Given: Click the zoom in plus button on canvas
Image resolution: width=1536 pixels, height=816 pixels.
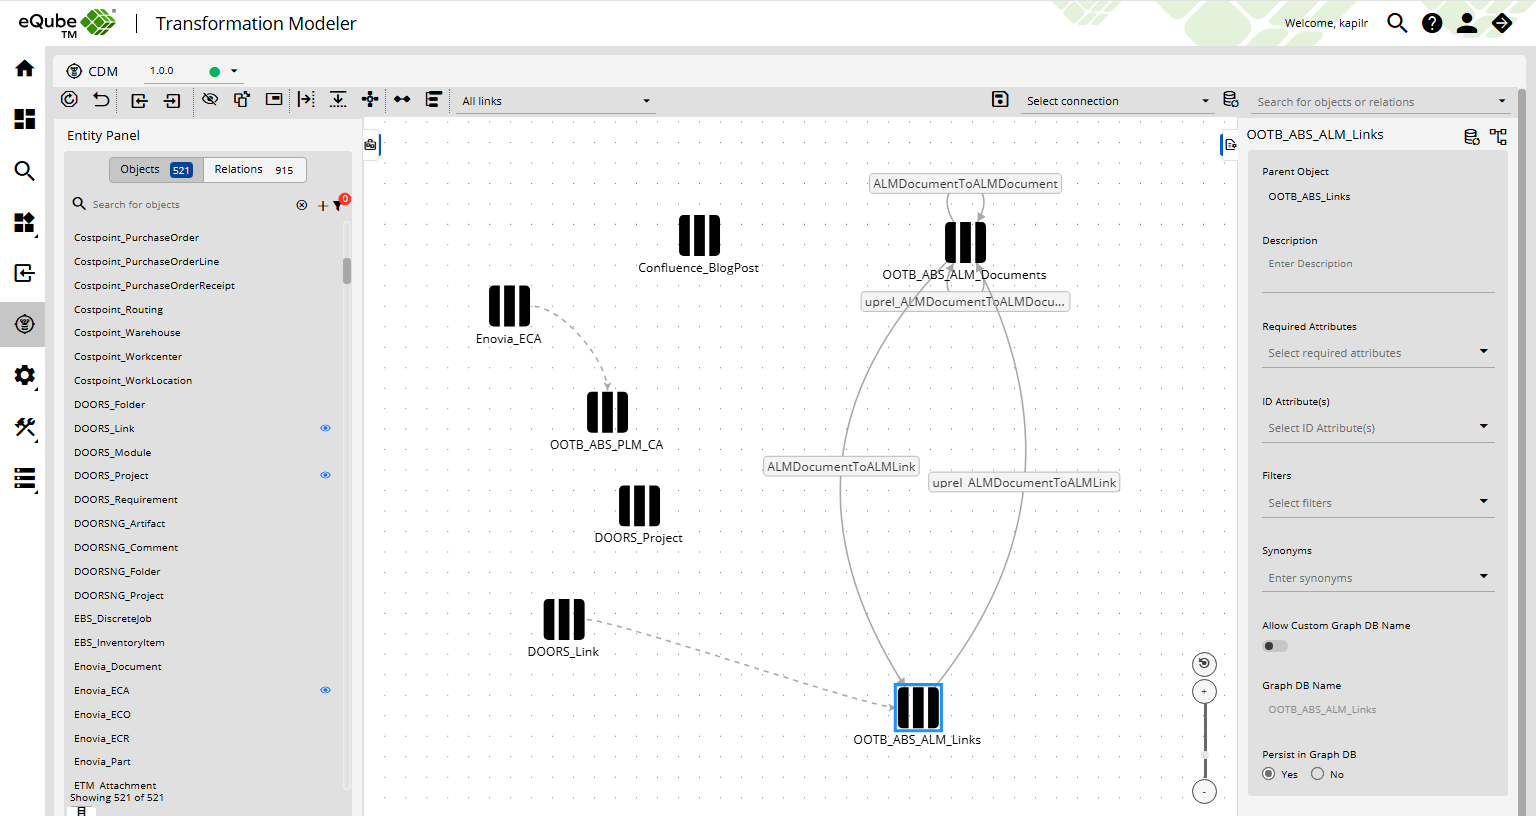Looking at the screenshot, I should pyautogui.click(x=1204, y=691).
